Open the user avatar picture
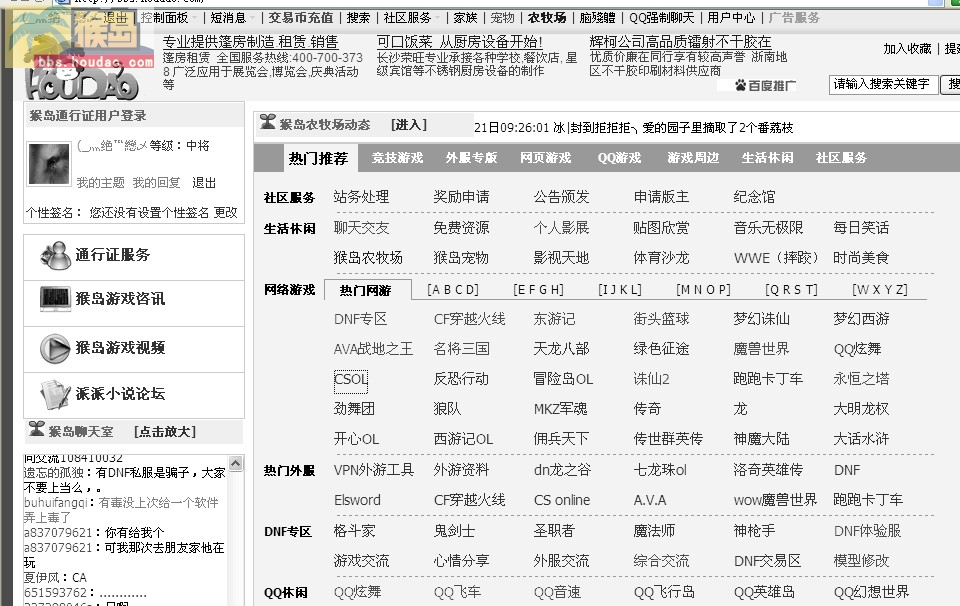This screenshot has height=606, width=960. coord(49,163)
